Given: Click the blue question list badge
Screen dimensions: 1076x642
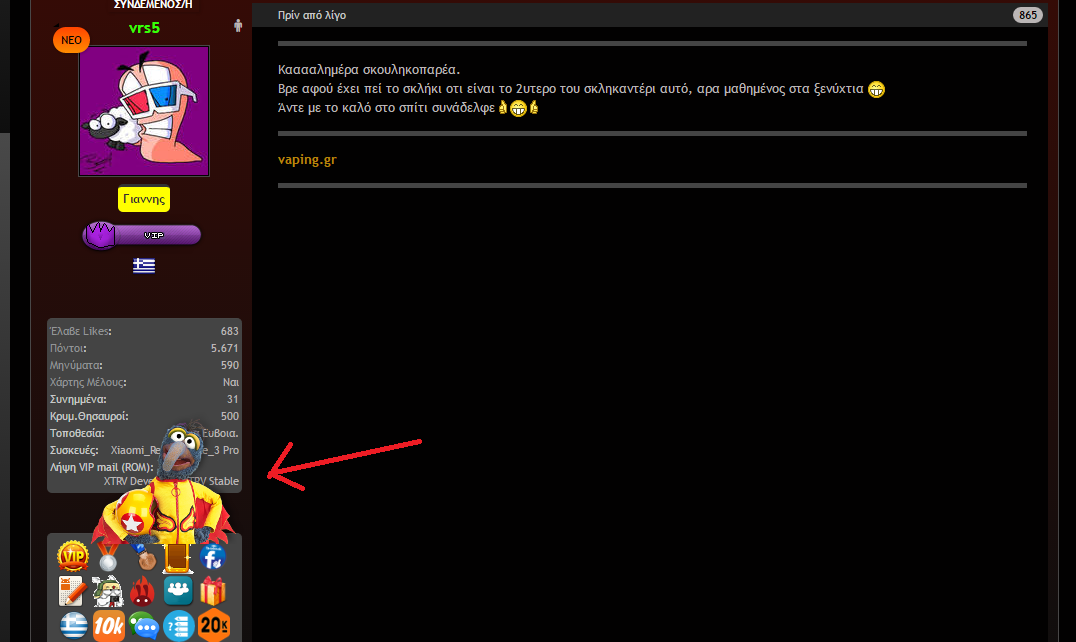Looking at the screenshot, I should pos(178,626).
